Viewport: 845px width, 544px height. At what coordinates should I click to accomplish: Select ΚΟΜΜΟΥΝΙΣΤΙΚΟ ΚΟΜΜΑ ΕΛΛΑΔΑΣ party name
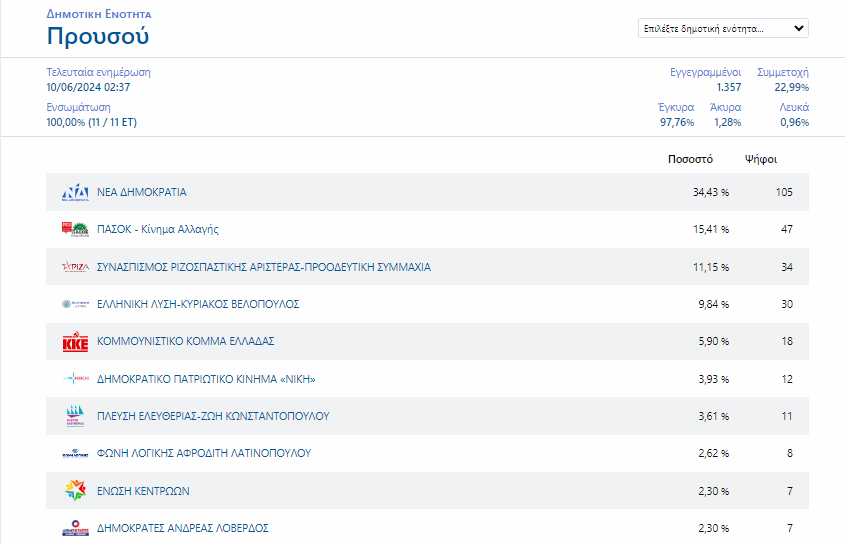click(185, 341)
